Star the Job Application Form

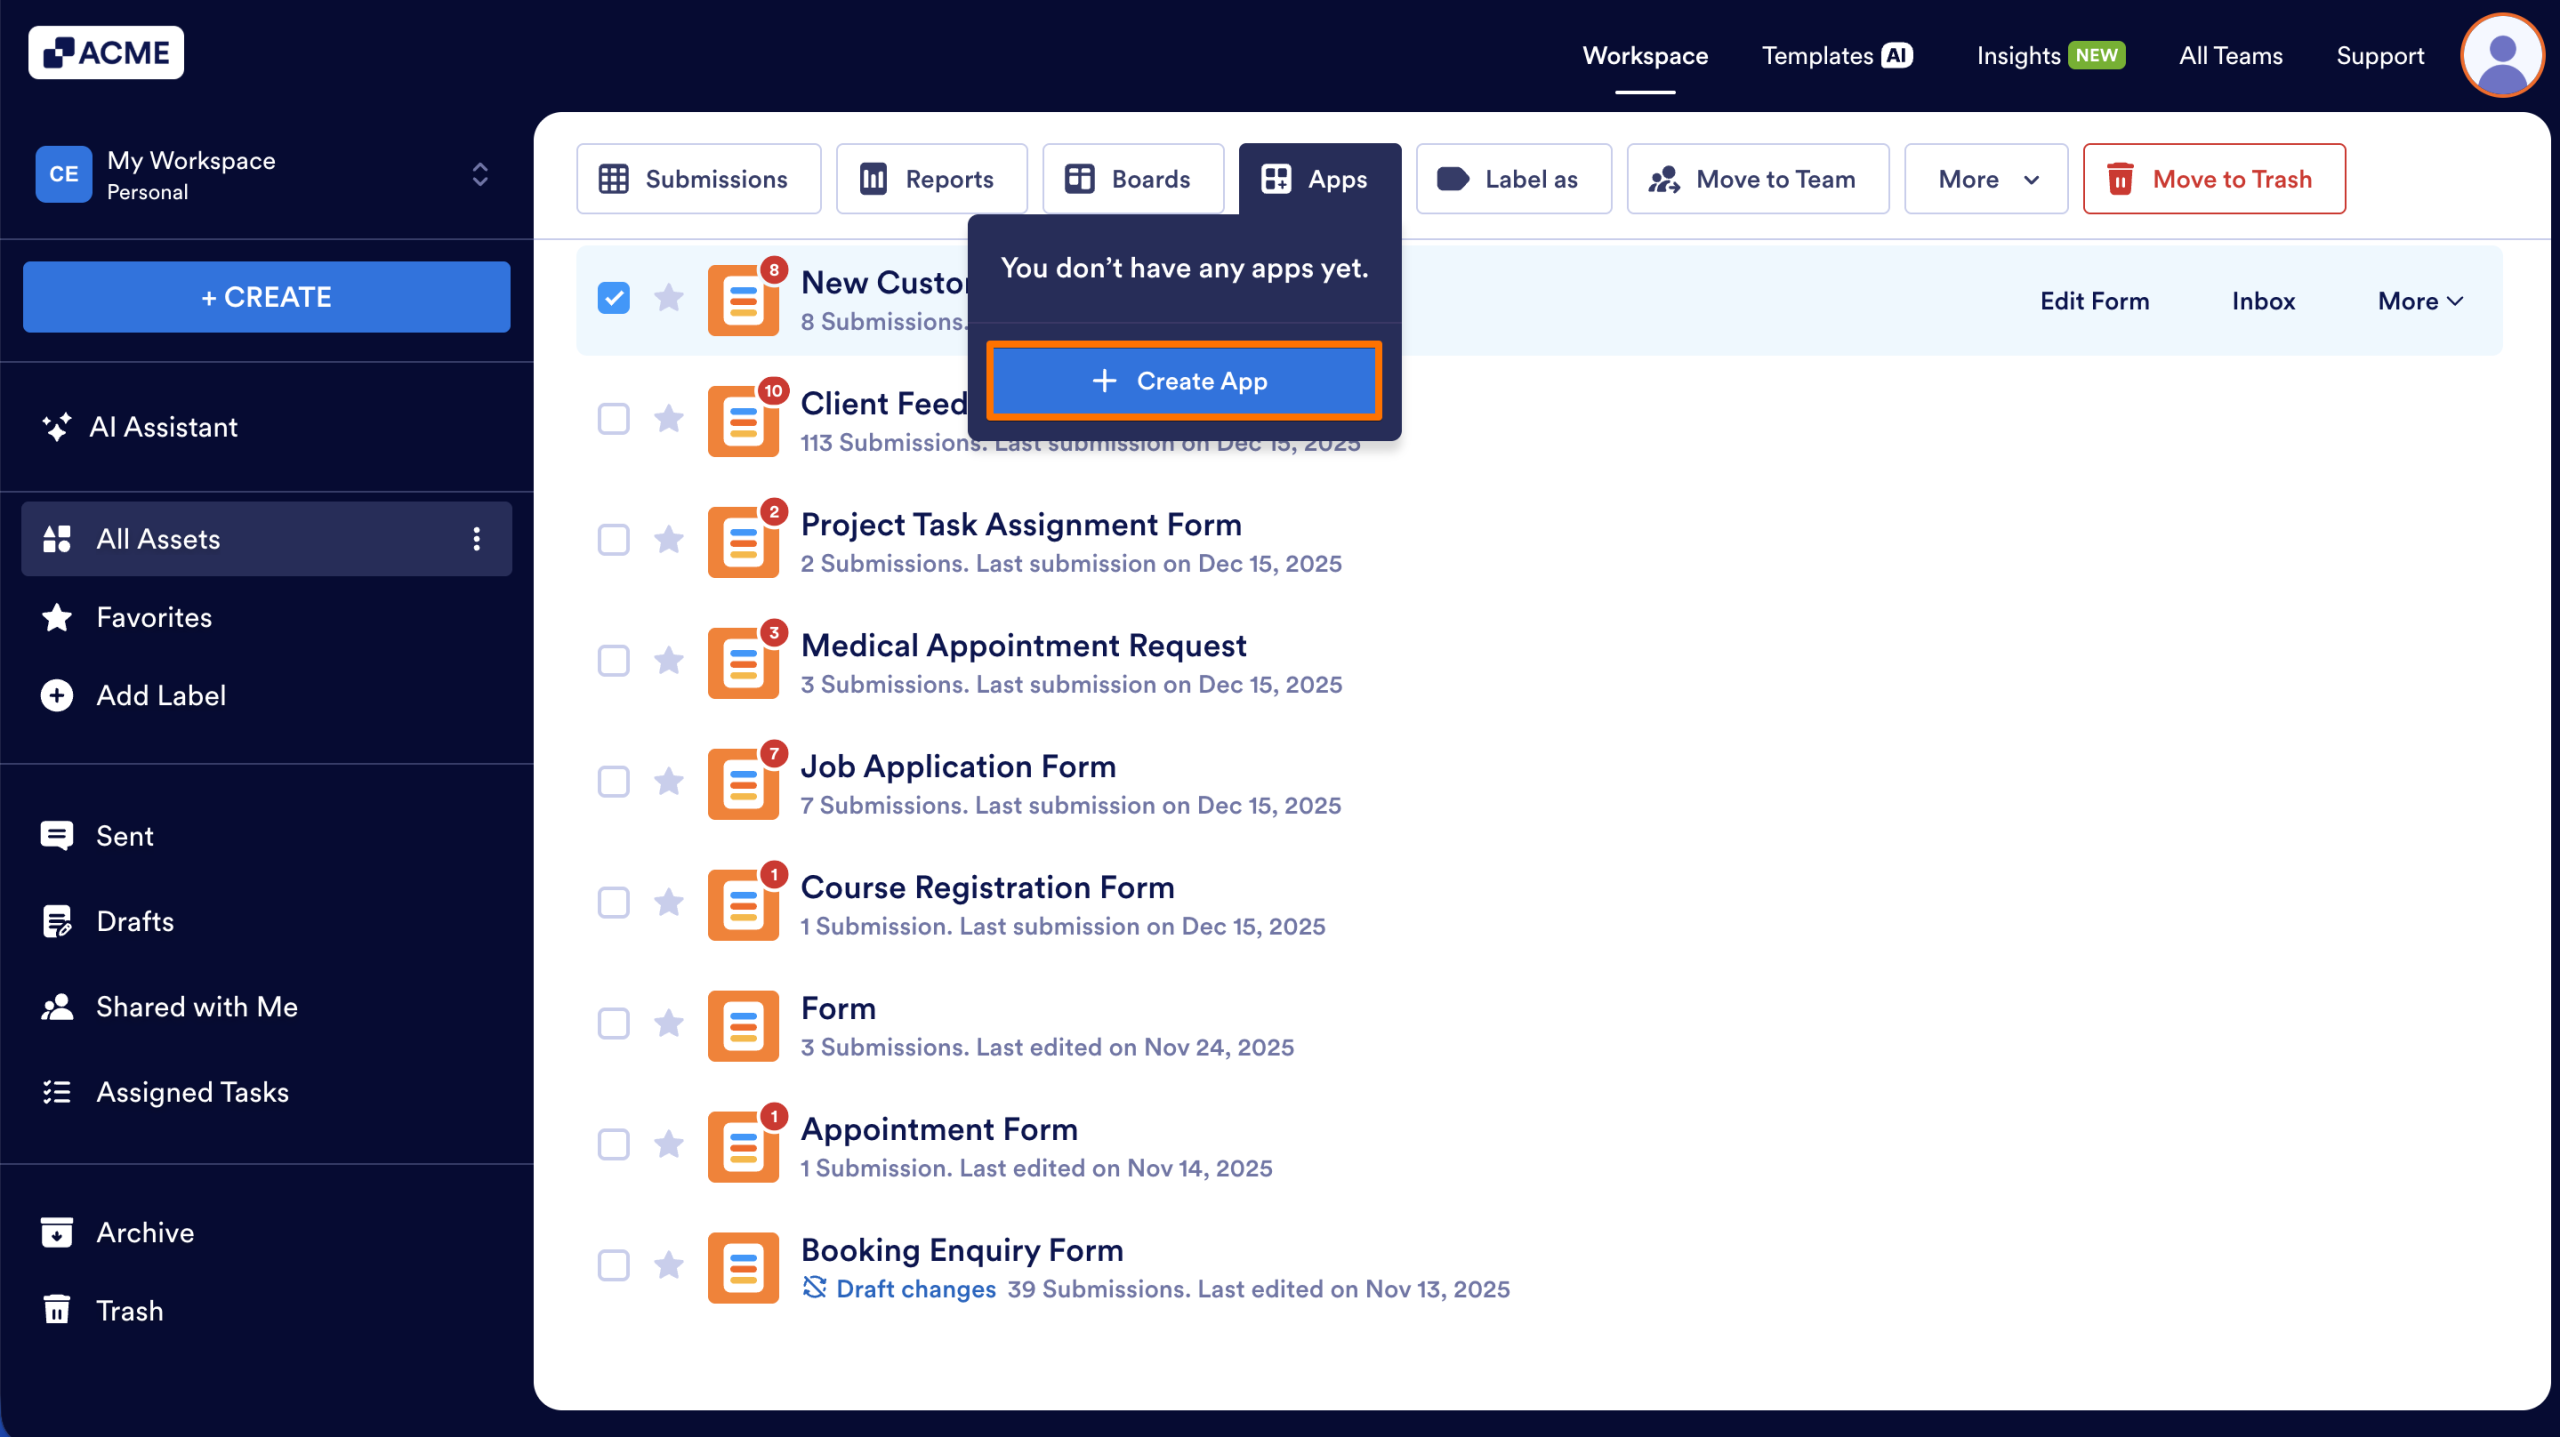[668, 781]
